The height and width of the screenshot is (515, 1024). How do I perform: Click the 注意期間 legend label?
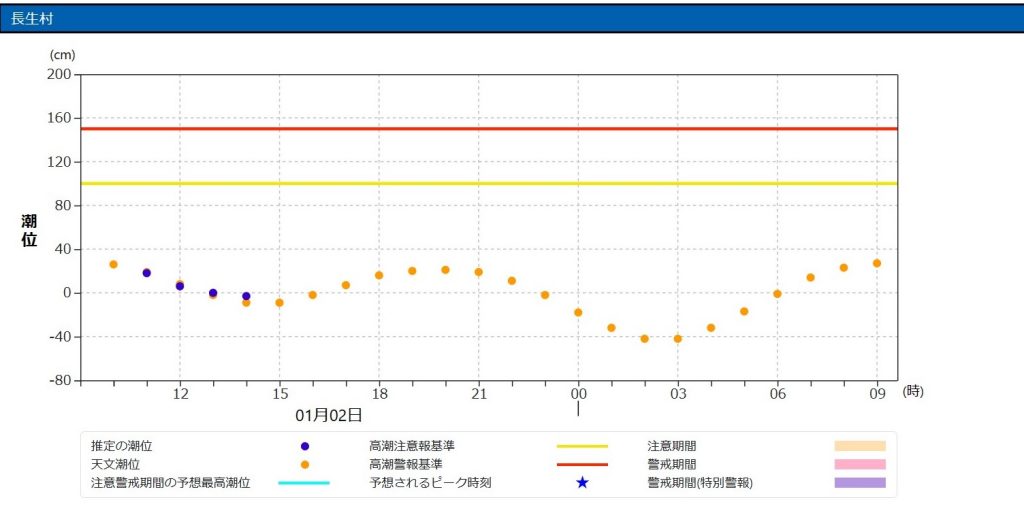pyautogui.click(x=671, y=446)
